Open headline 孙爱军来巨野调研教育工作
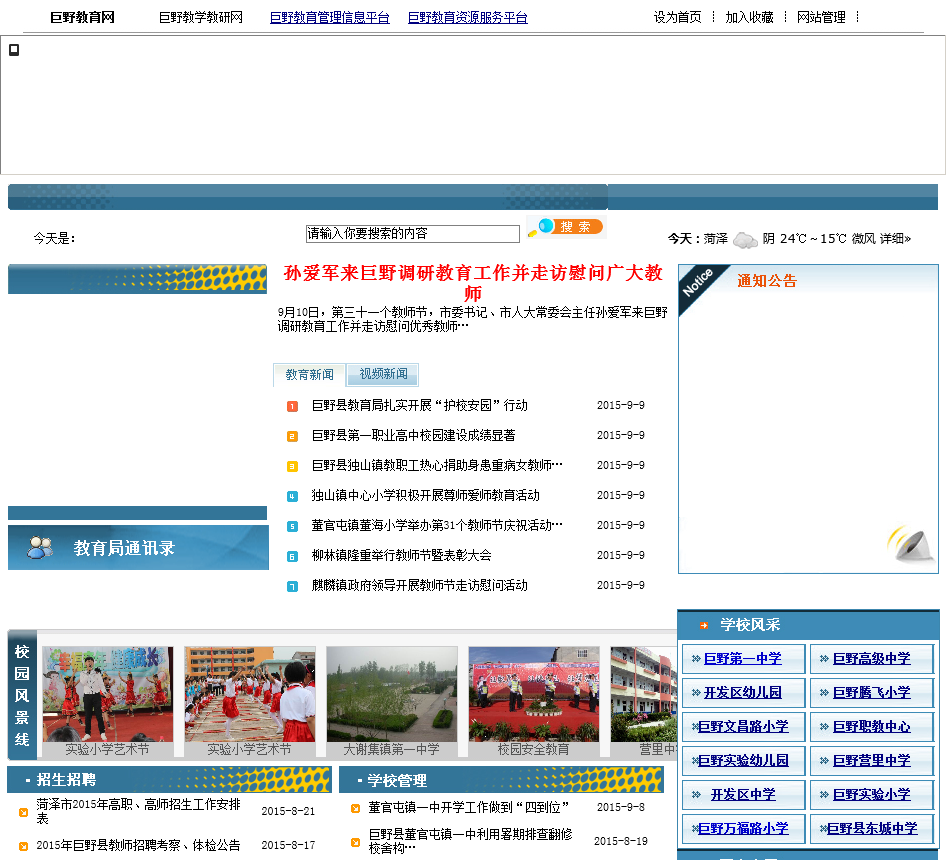 (x=473, y=283)
